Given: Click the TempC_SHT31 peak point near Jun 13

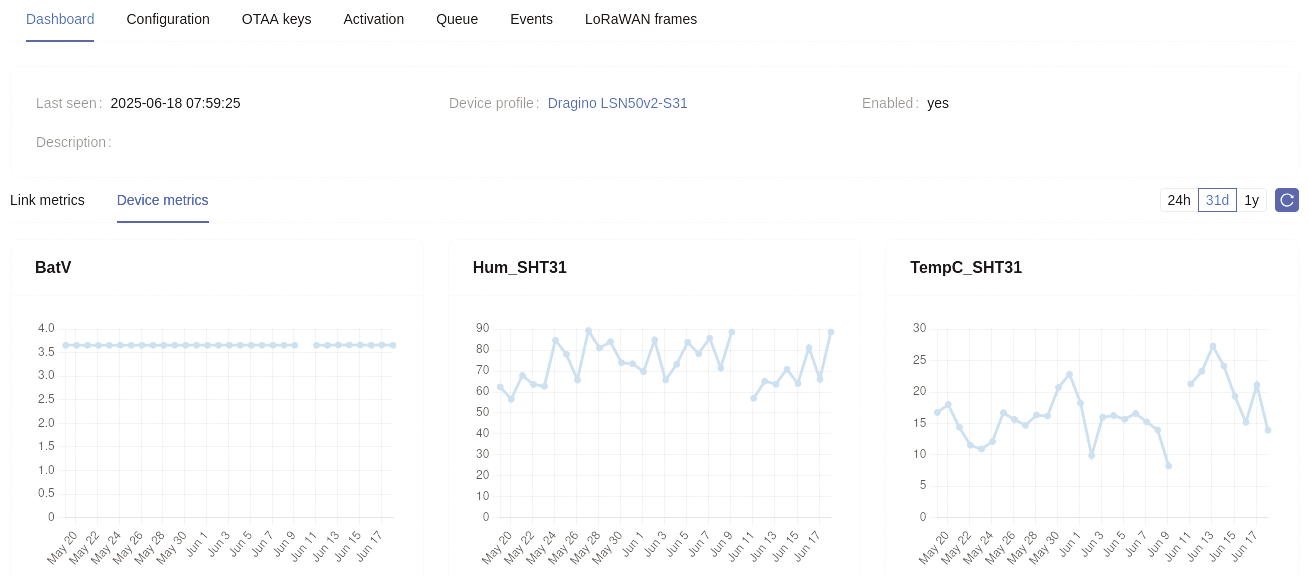Looking at the screenshot, I should [1212, 346].
